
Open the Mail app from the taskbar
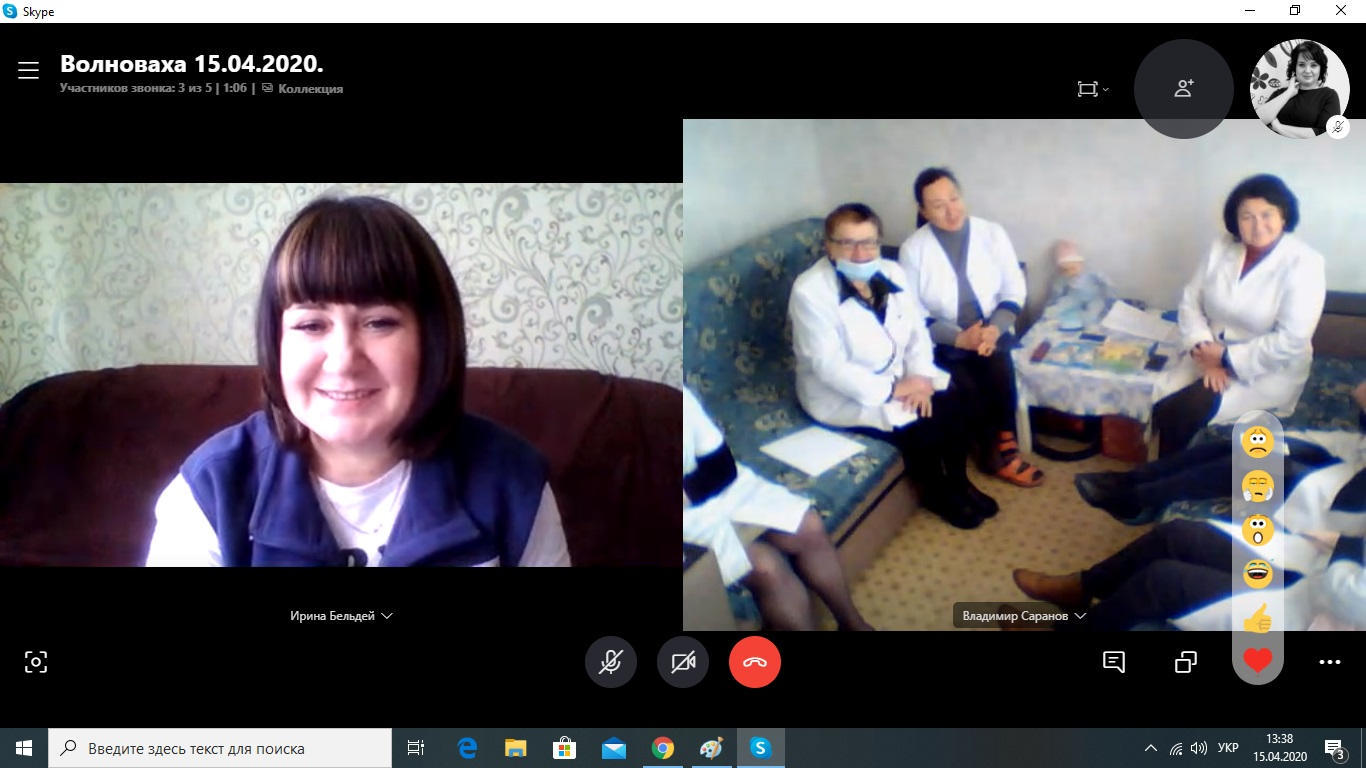(x=613, y=748)
